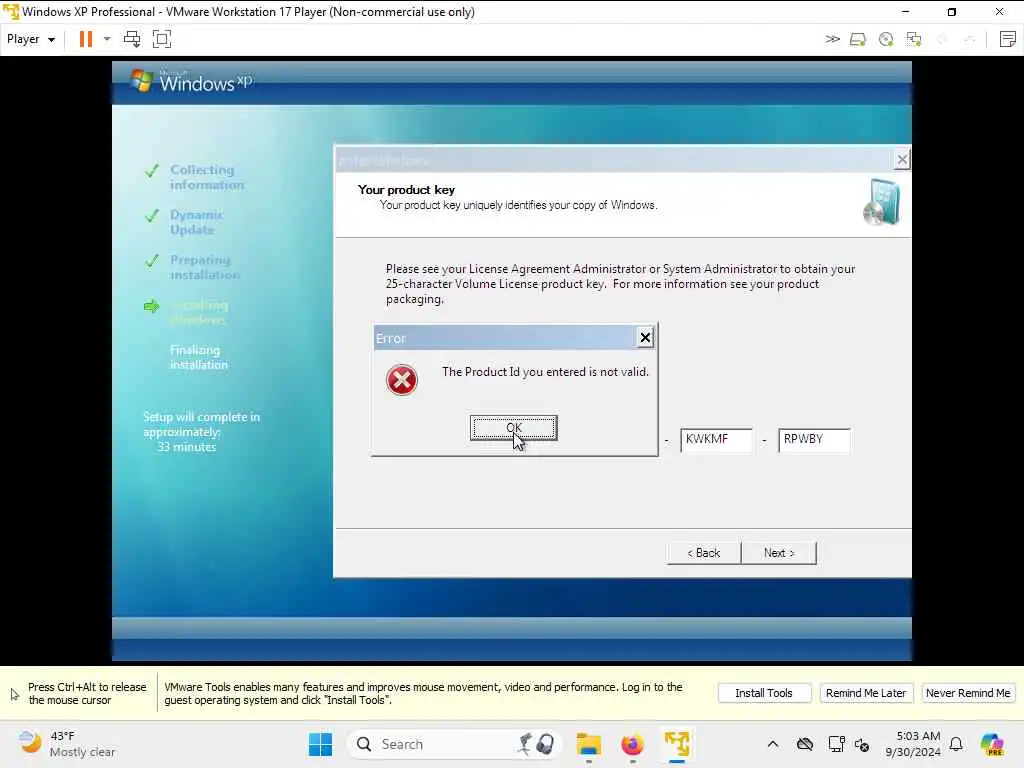Viewport: 1024px width, 768px height.
Task: Click the setup CD box icon
Action: [882, 202]
